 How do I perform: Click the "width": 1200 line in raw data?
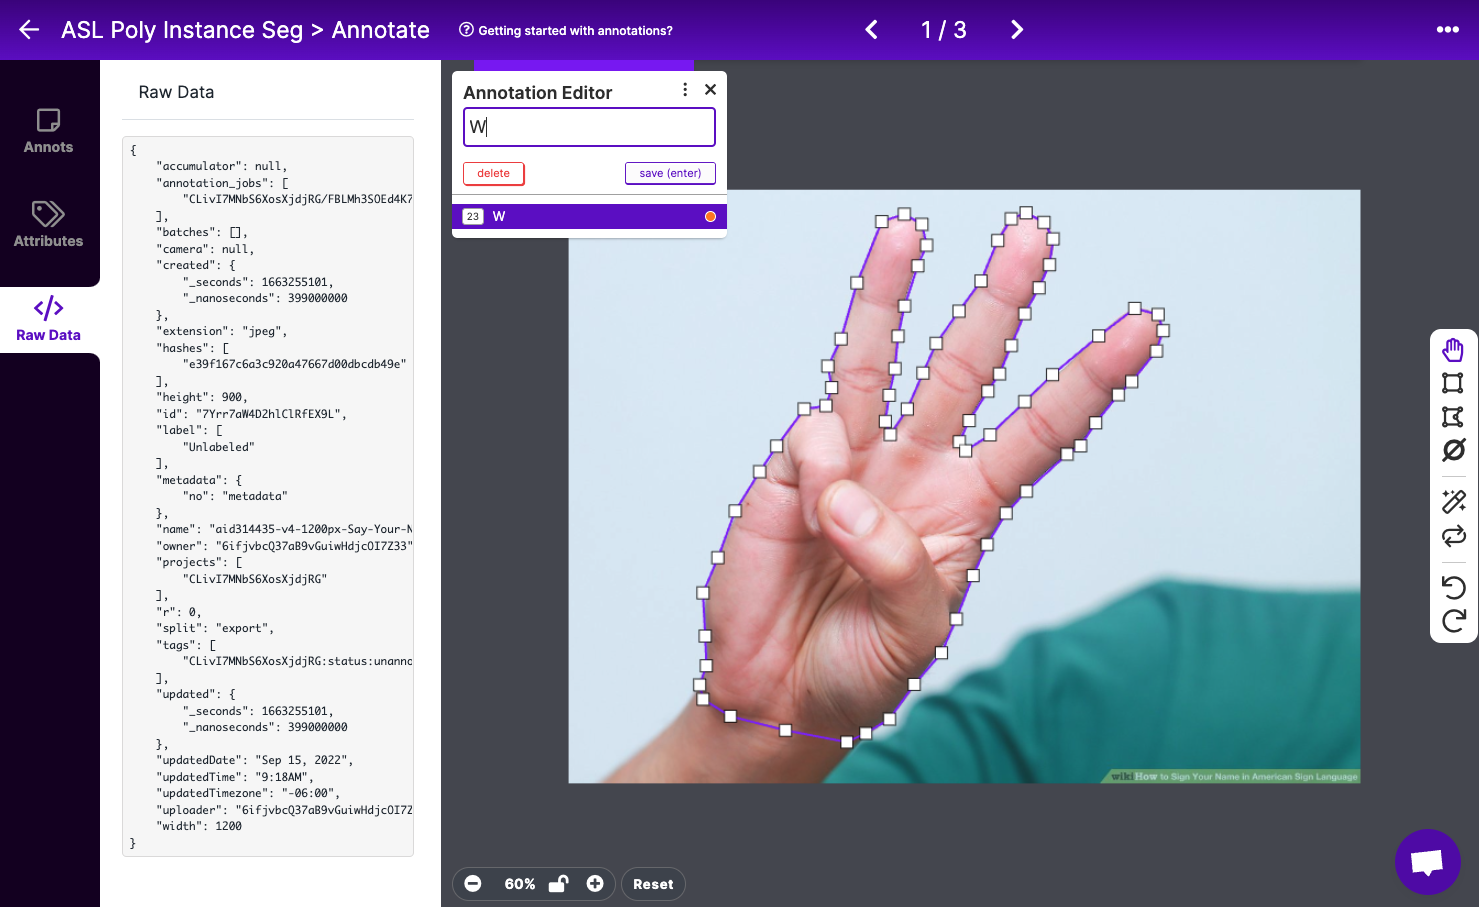pyautogui.click(x=199, y=826)
